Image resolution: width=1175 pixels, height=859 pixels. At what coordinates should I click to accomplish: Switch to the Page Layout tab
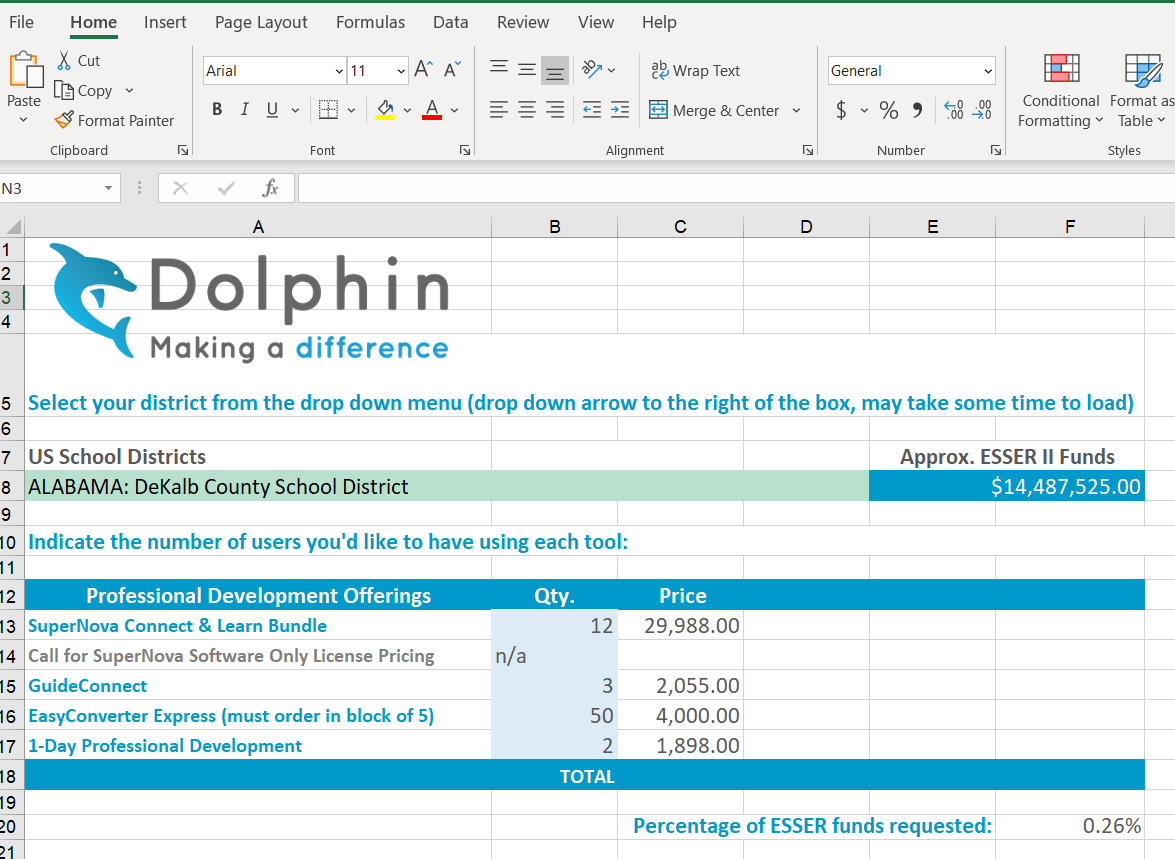click(x=261, y=22)
